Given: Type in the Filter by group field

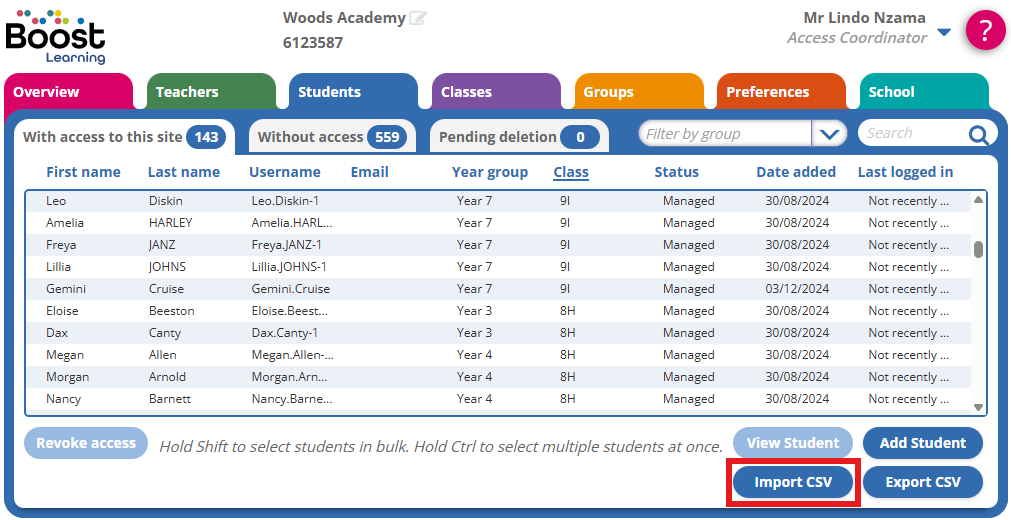Looking at the screenshot, I should click(725, 134).
